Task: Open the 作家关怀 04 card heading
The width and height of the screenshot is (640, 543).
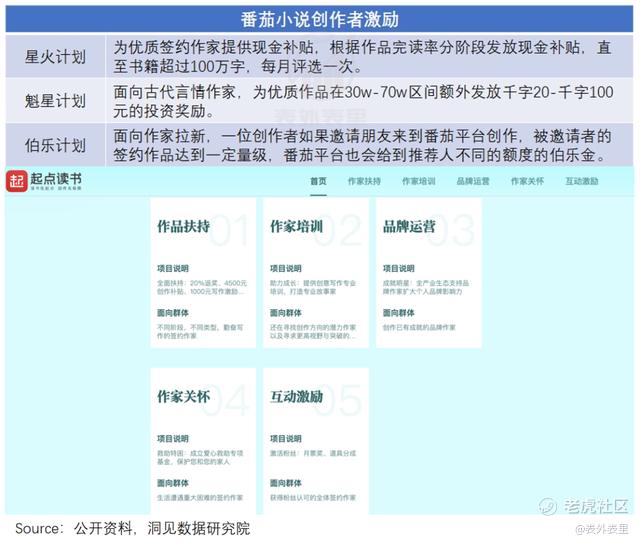Action: [184, 396]
